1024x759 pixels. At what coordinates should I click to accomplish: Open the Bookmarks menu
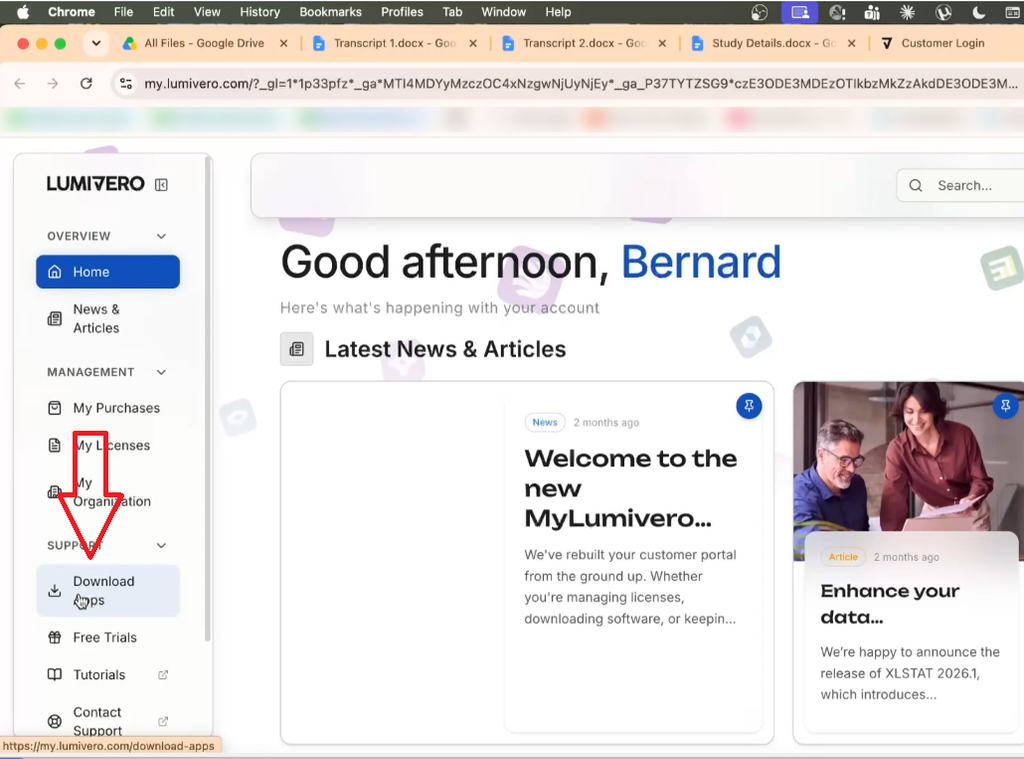point(330,12)
